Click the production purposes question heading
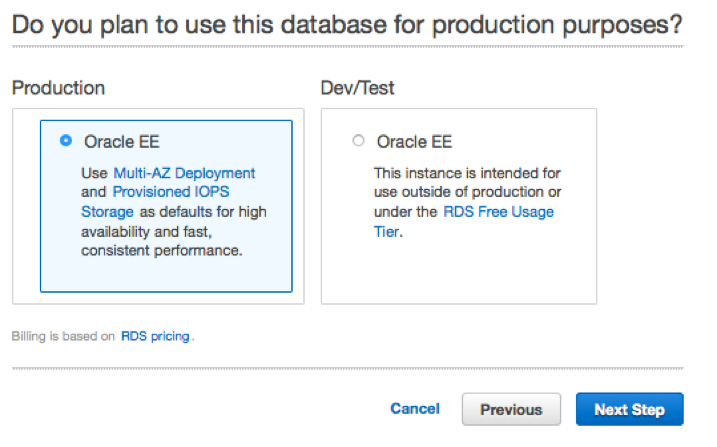 tap(347, 25)
